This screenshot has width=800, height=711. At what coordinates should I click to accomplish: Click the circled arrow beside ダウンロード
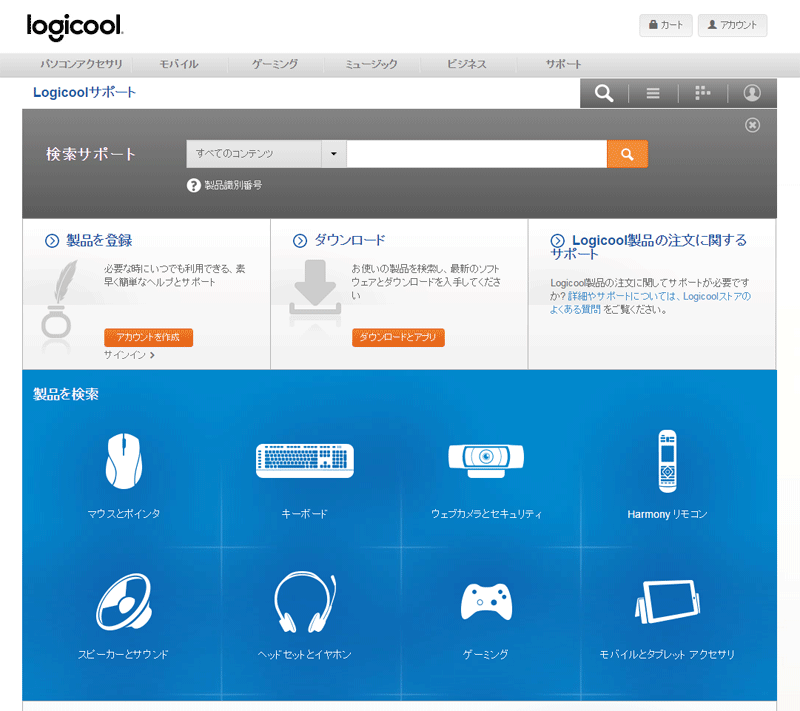300,241
